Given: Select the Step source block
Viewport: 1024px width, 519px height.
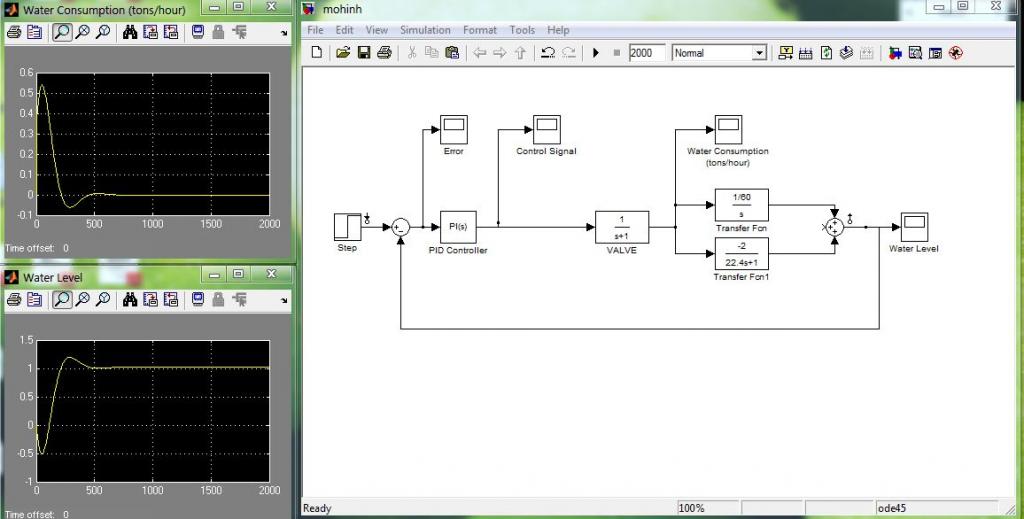Looking at the screenshot, I should tap(347, 227).
